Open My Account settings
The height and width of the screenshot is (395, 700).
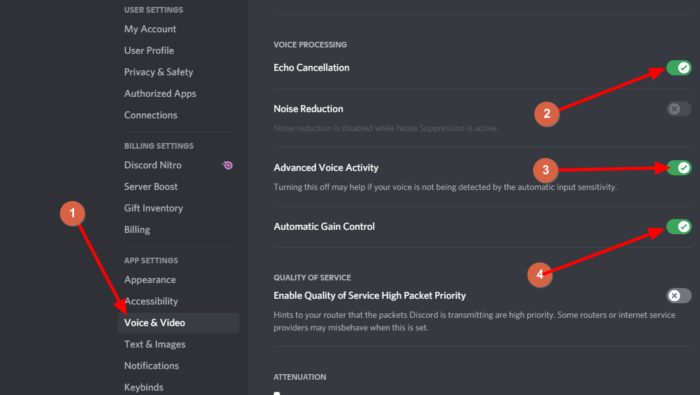pos(150,29)
